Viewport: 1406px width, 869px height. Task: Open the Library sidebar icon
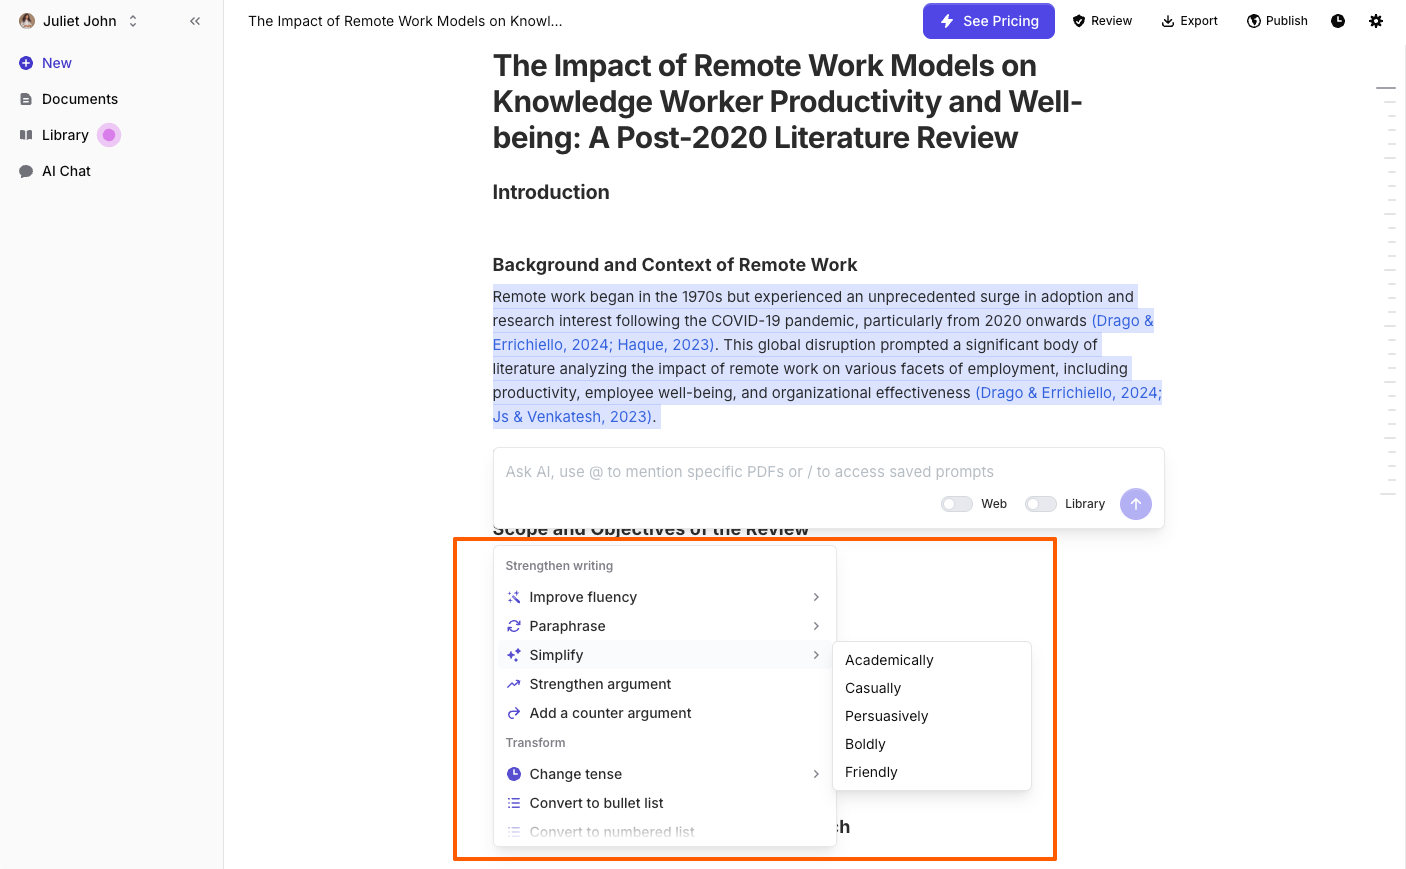coord(25,134)
